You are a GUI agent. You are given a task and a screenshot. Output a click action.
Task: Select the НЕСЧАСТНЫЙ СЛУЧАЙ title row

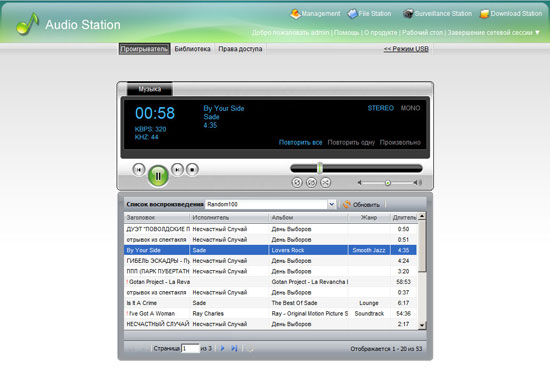270,324
